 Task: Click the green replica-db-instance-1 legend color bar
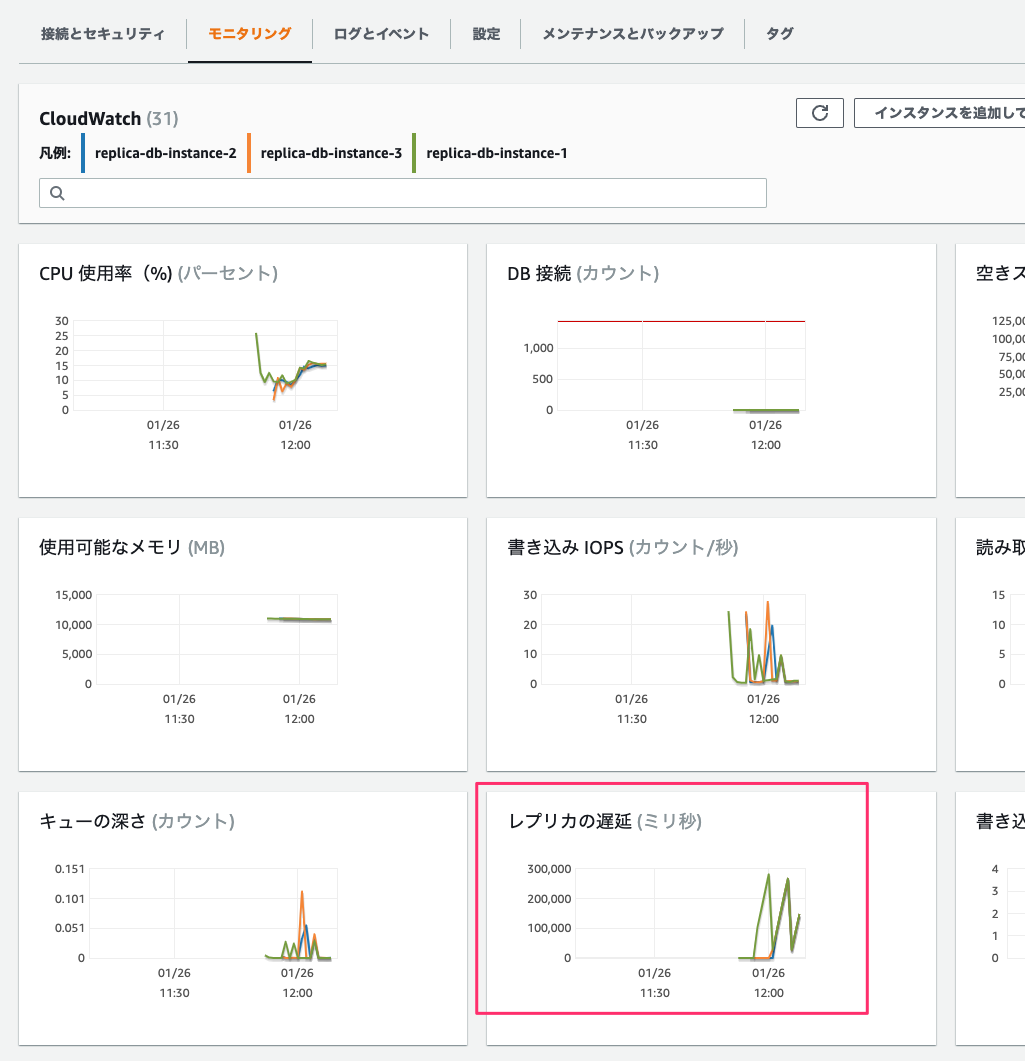click(x=414, y=153)
